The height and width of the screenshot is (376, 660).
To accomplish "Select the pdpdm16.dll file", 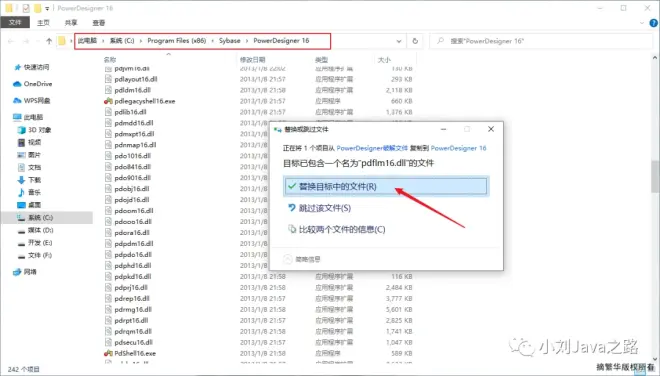I will 133,243.
